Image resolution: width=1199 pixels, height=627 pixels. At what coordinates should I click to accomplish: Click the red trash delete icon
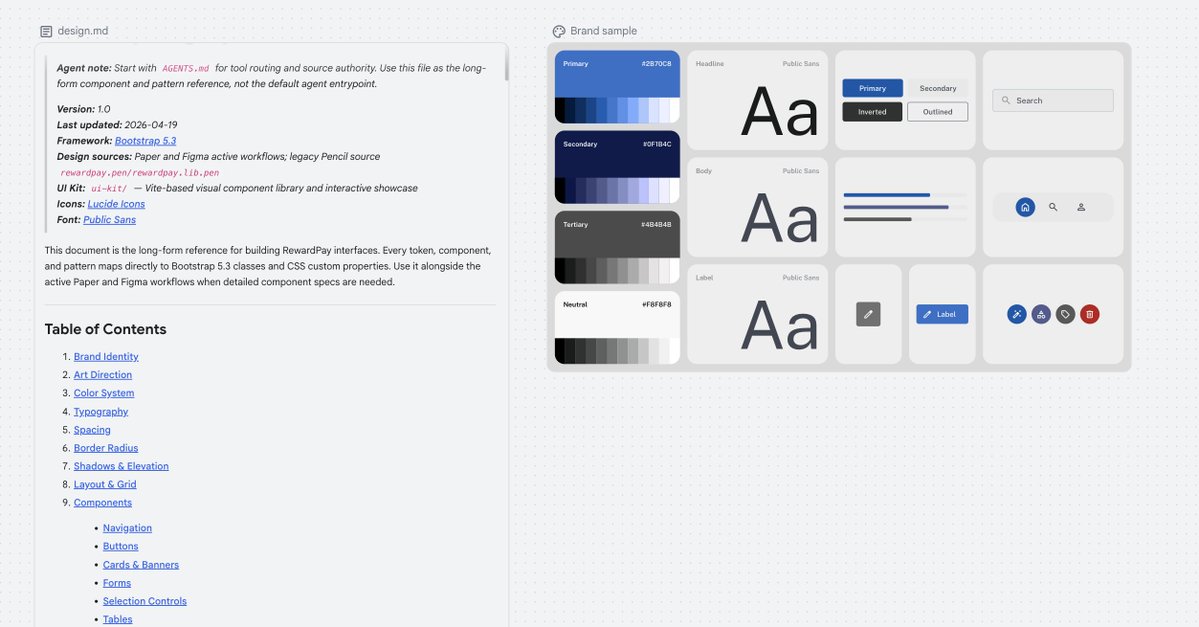(x=1090, y=314)
